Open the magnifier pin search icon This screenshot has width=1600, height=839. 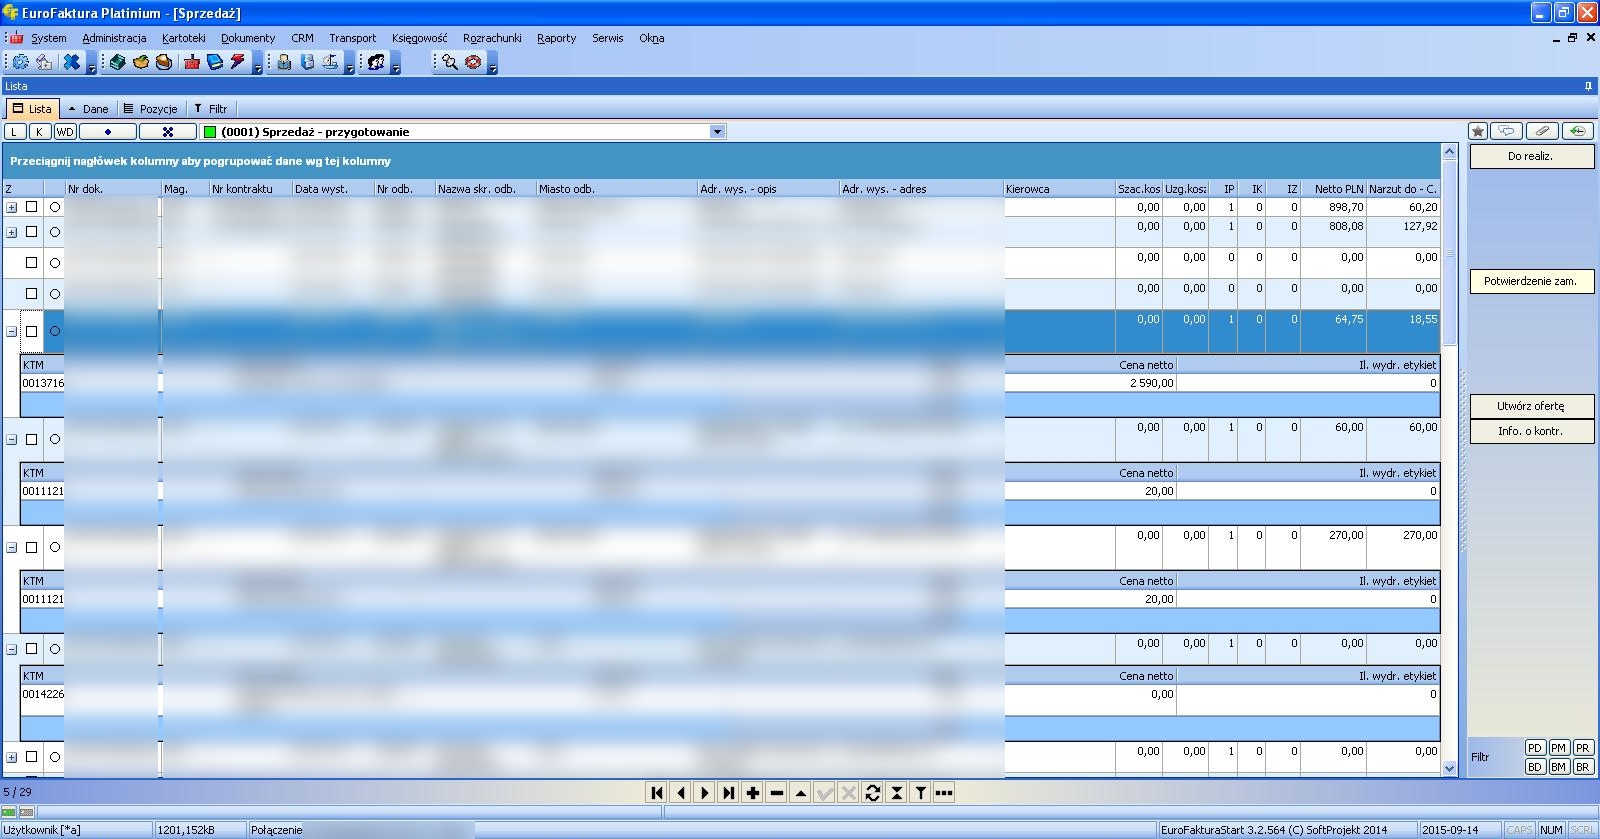point(450,62)
